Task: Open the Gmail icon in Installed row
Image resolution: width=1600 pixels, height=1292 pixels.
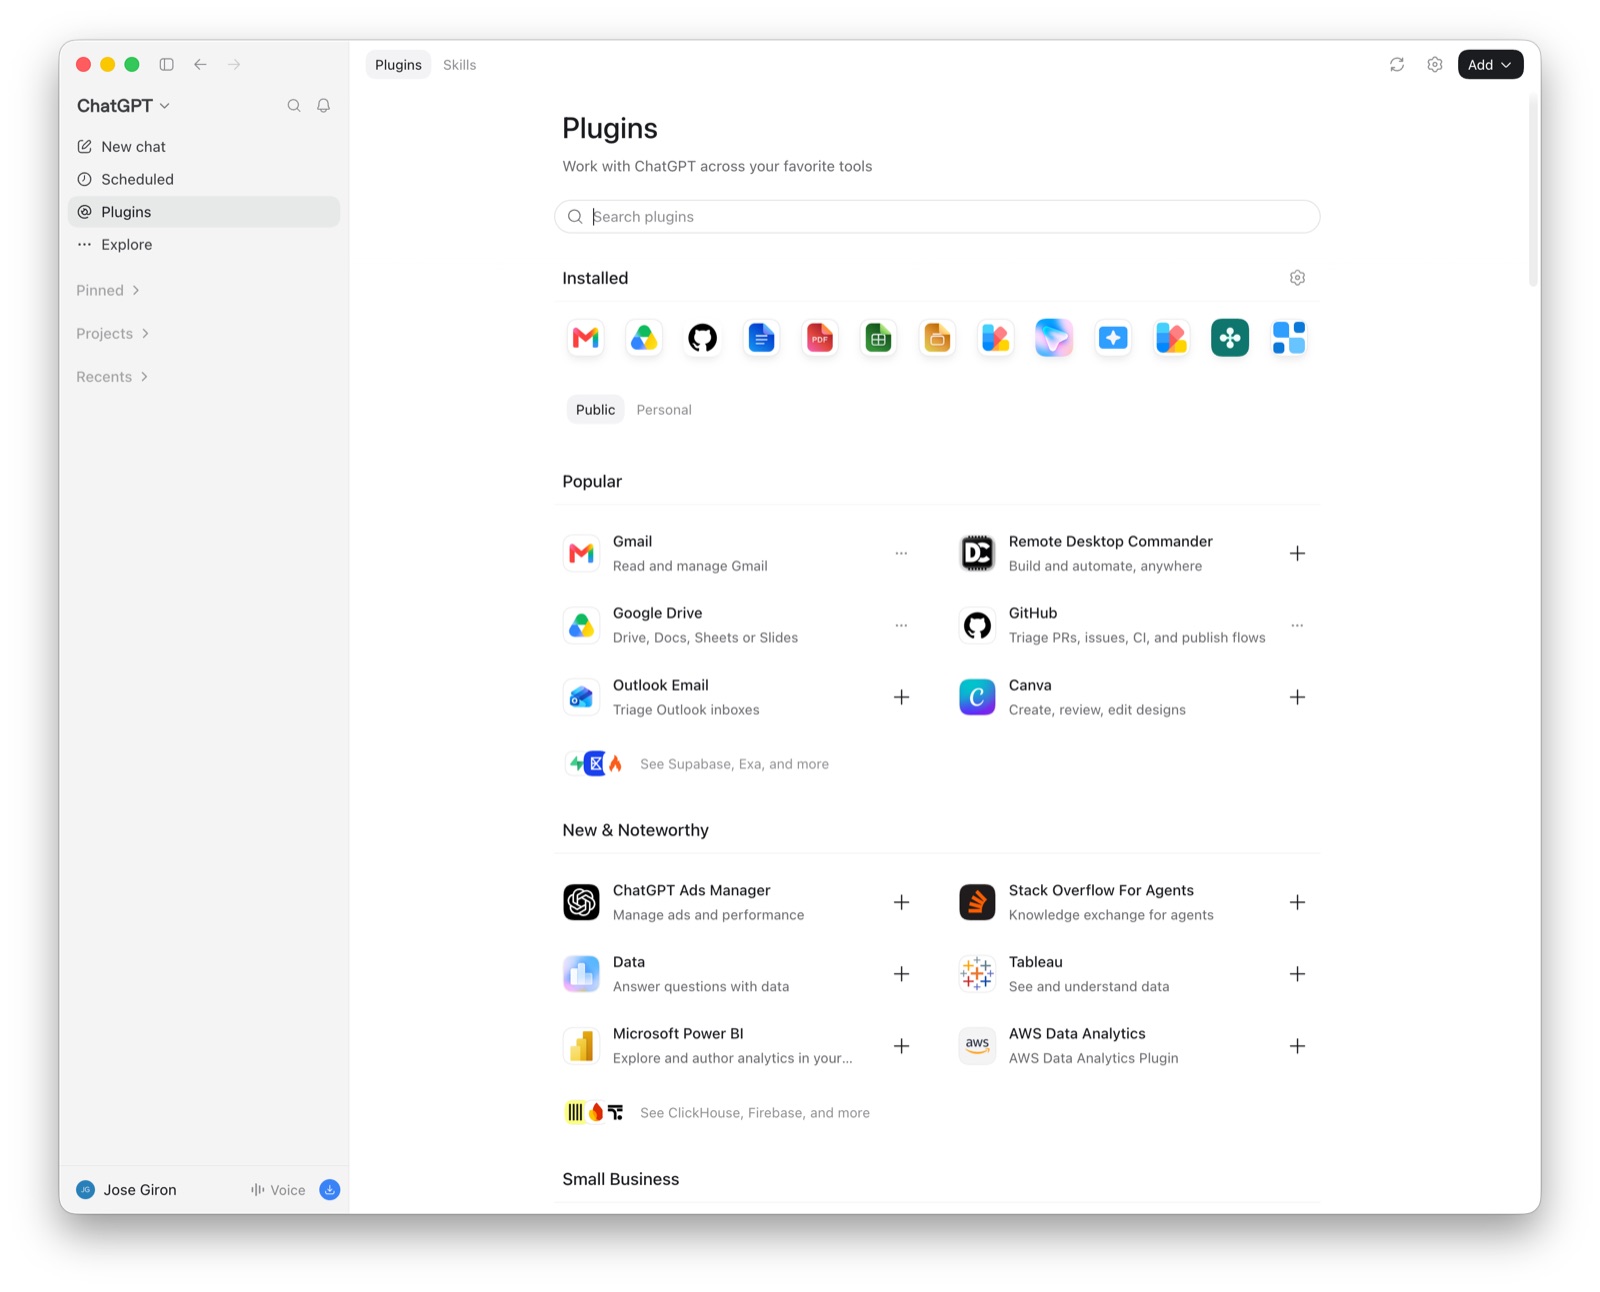Action: pyautogui.click(x=586, y=338)
